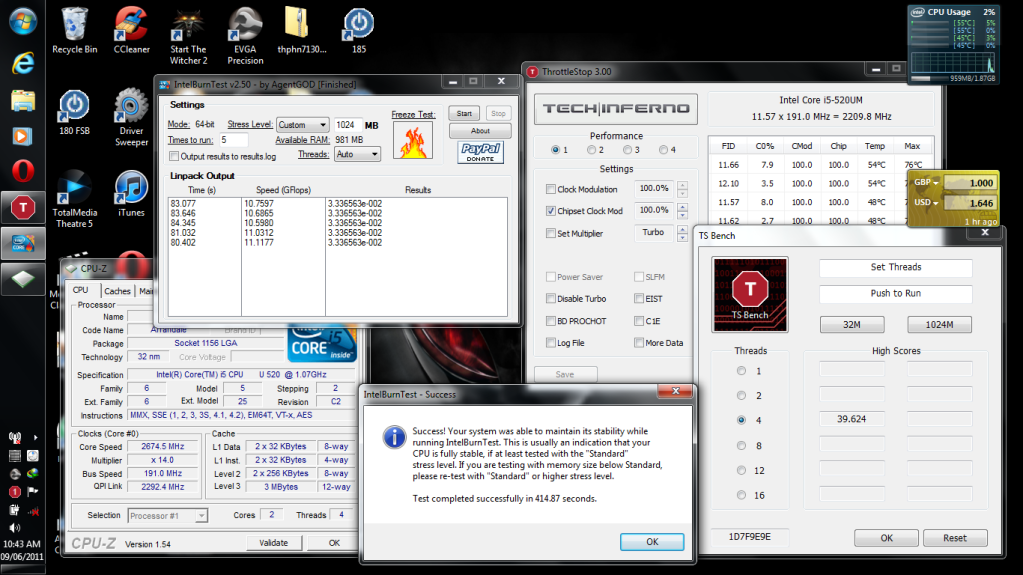Click Set Threads in TS Bench
This screenshot has width=1023, height=575.
click(x=896, y=267)
